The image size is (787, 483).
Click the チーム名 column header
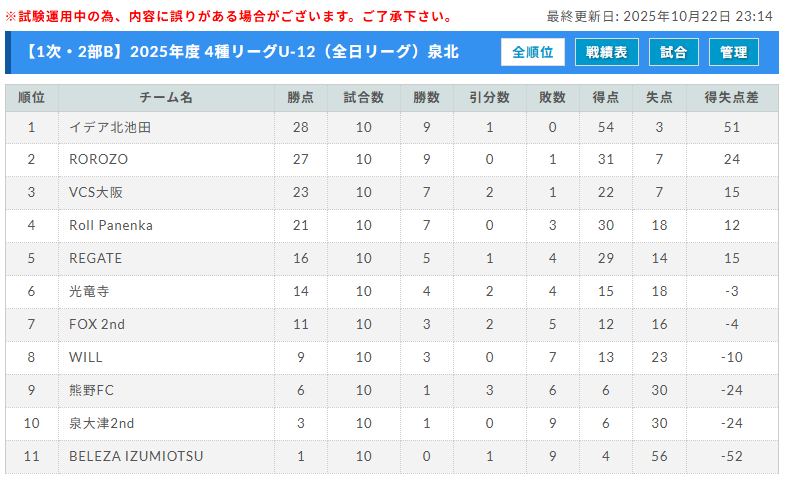pos(166,97)
